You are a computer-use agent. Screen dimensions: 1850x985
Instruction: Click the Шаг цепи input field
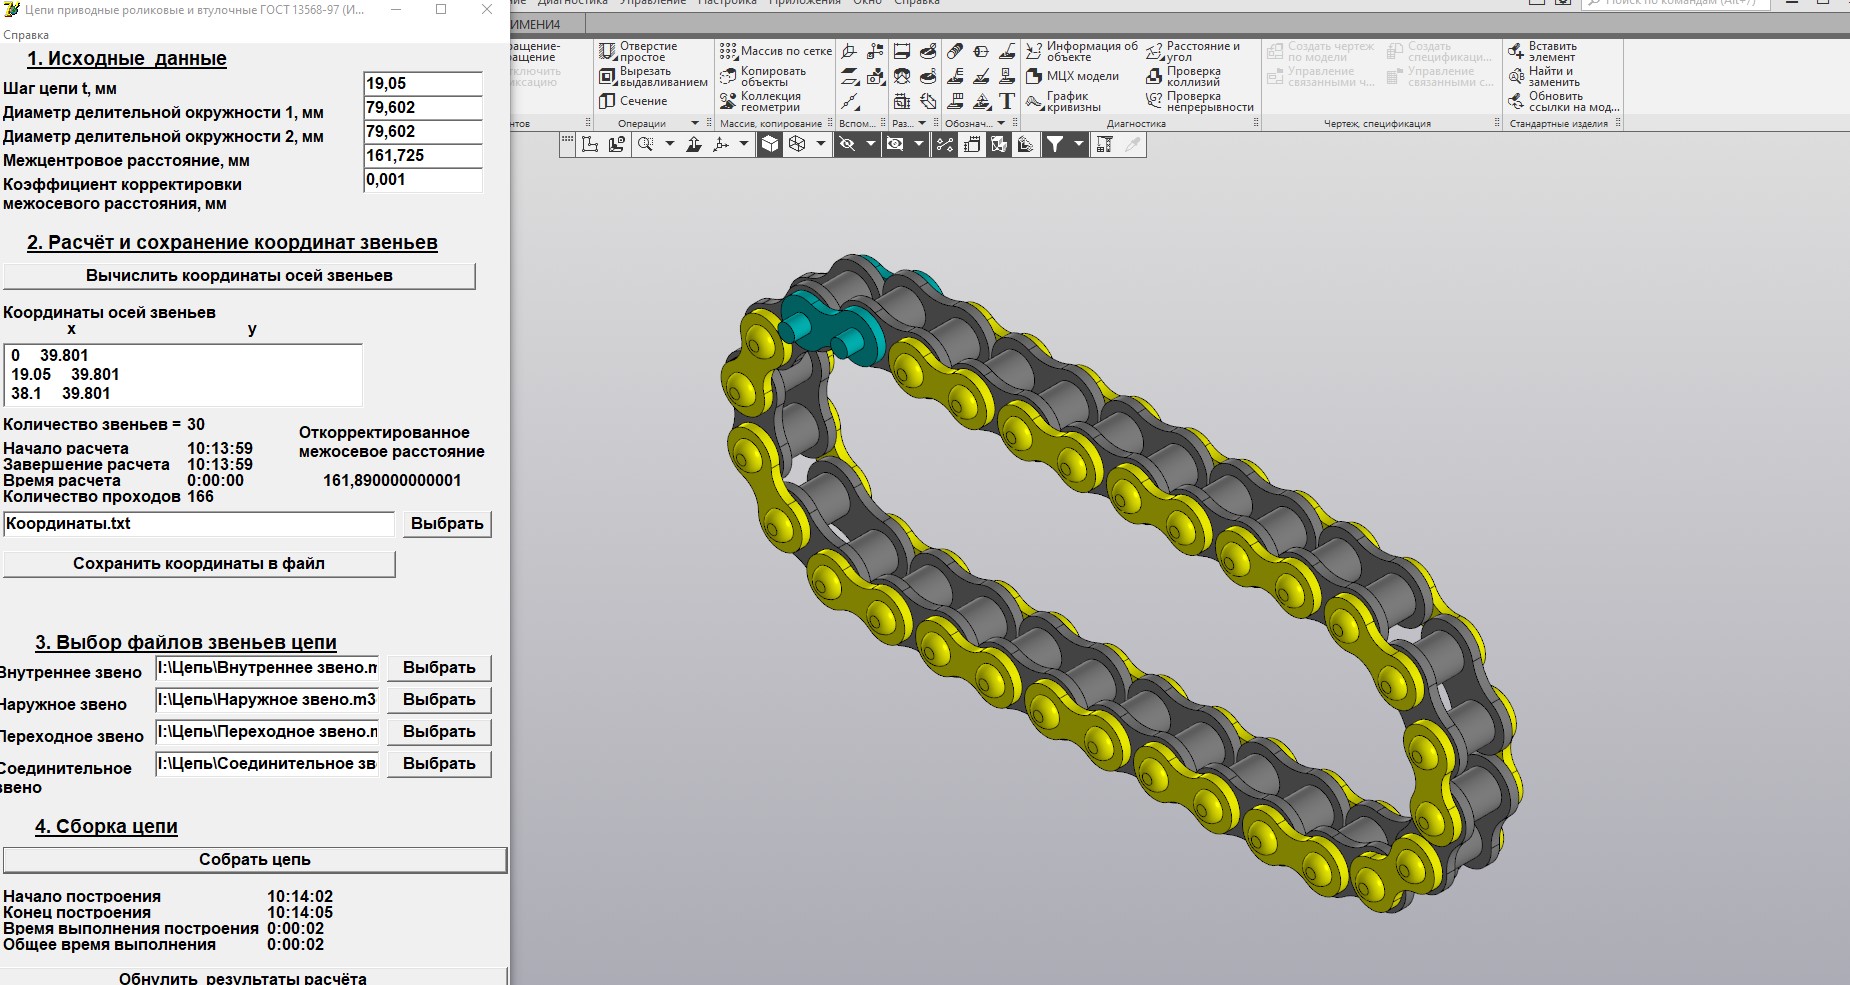pos(423,84)
